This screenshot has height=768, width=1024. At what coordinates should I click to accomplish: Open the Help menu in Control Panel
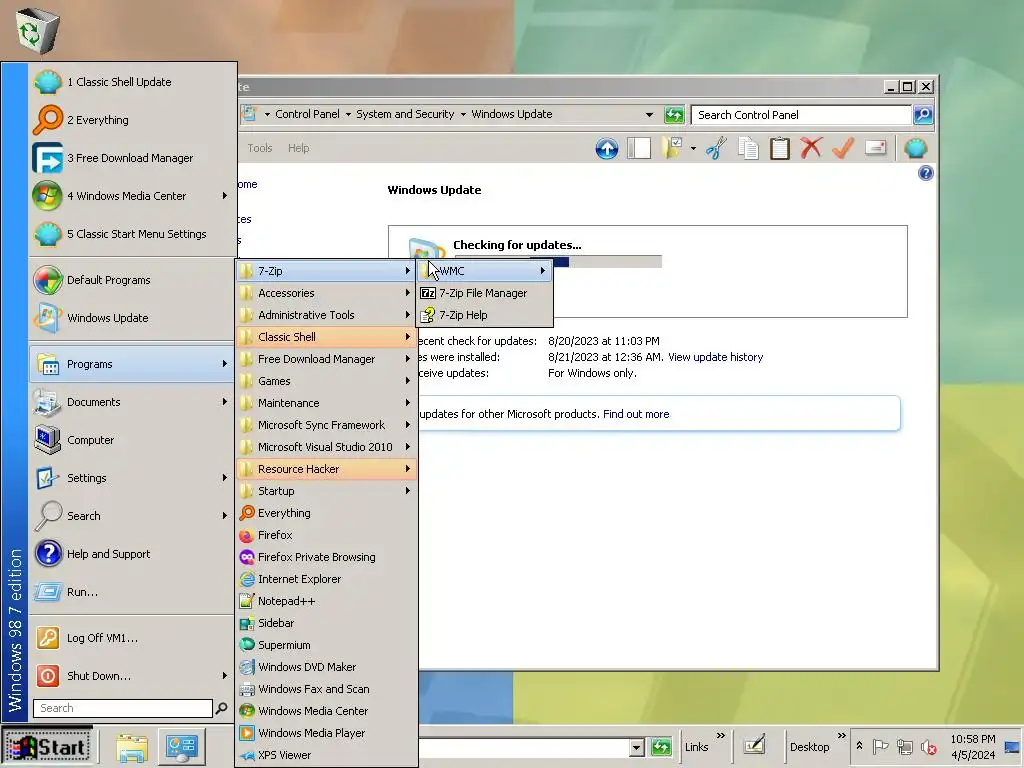298,148
